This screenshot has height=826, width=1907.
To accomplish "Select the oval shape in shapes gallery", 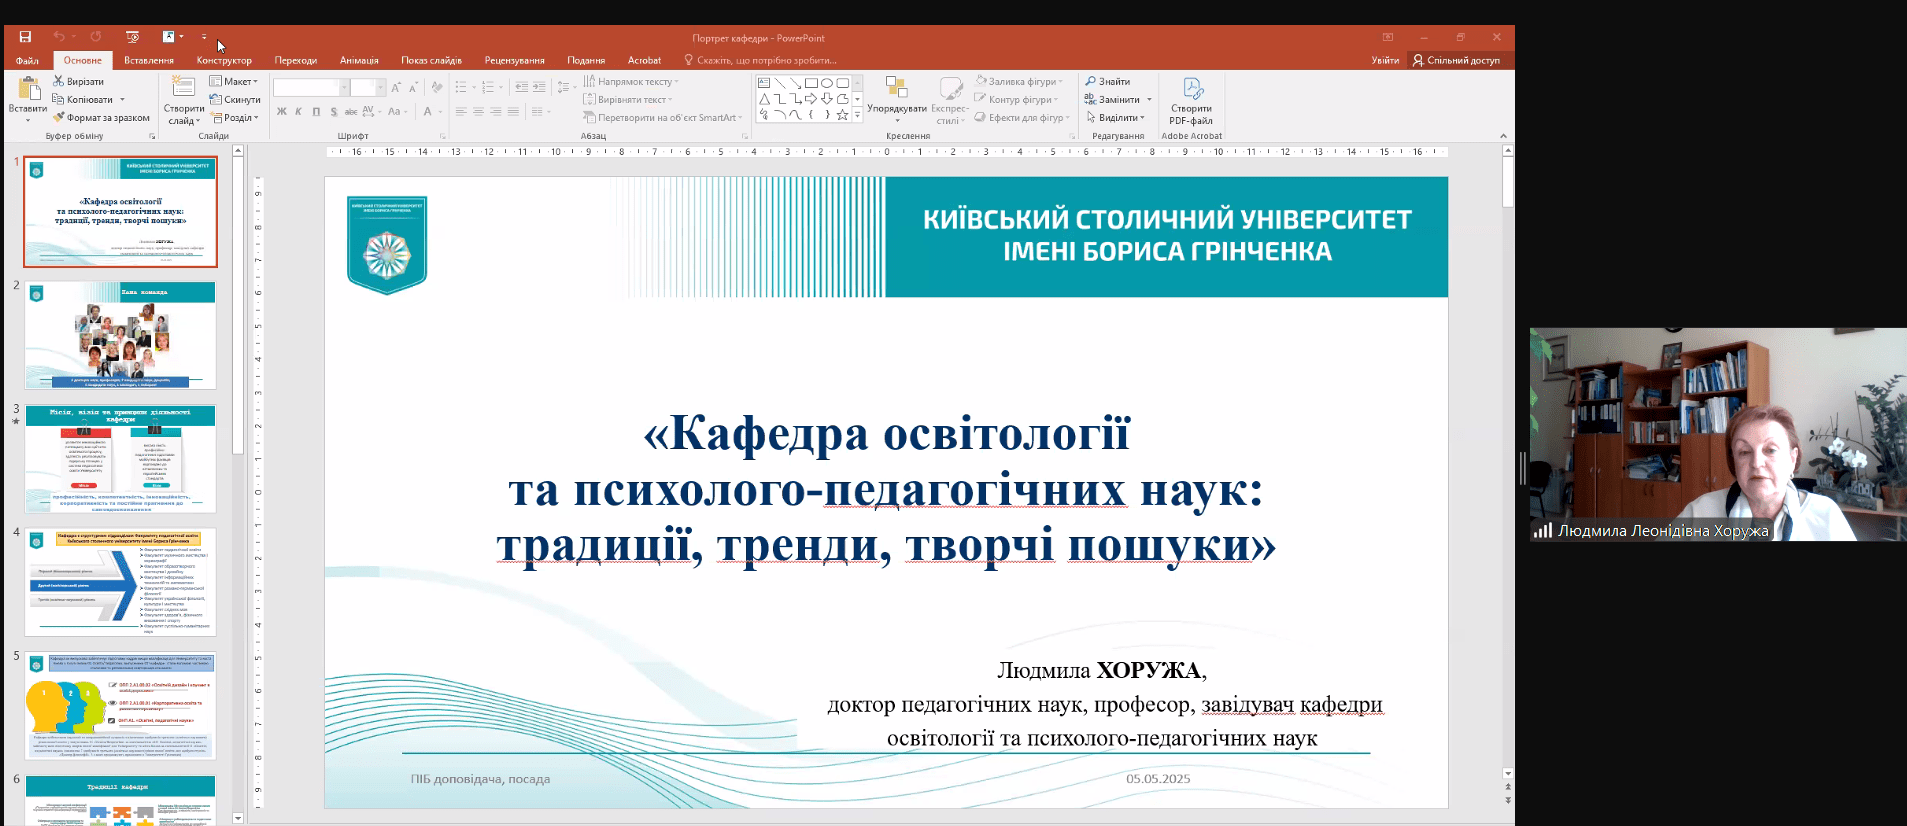I will coord(827,83).
